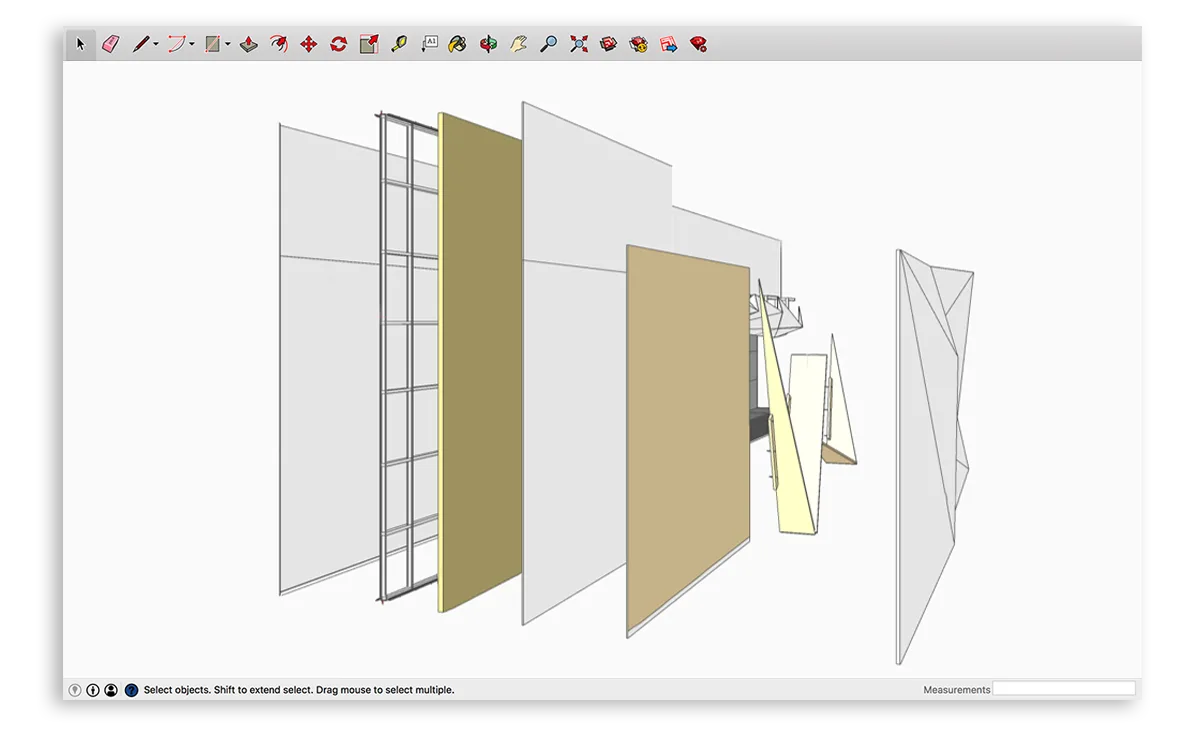Select the Scale tool

pos(369,44)
